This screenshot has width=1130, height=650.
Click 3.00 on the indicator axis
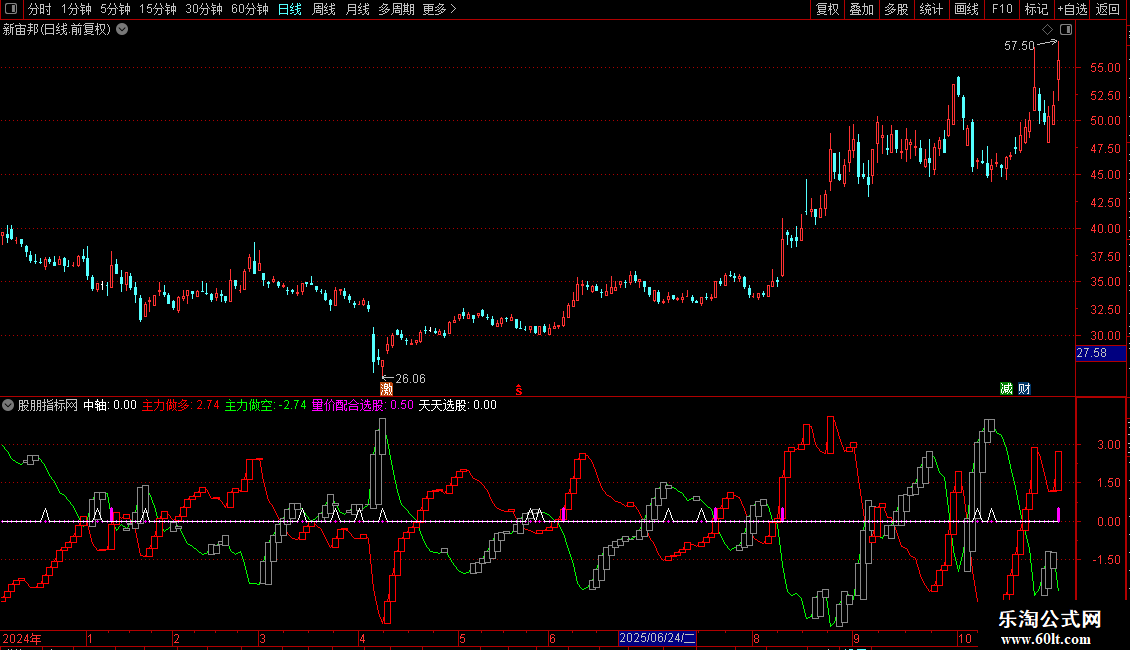click(x=1108, y=445)
